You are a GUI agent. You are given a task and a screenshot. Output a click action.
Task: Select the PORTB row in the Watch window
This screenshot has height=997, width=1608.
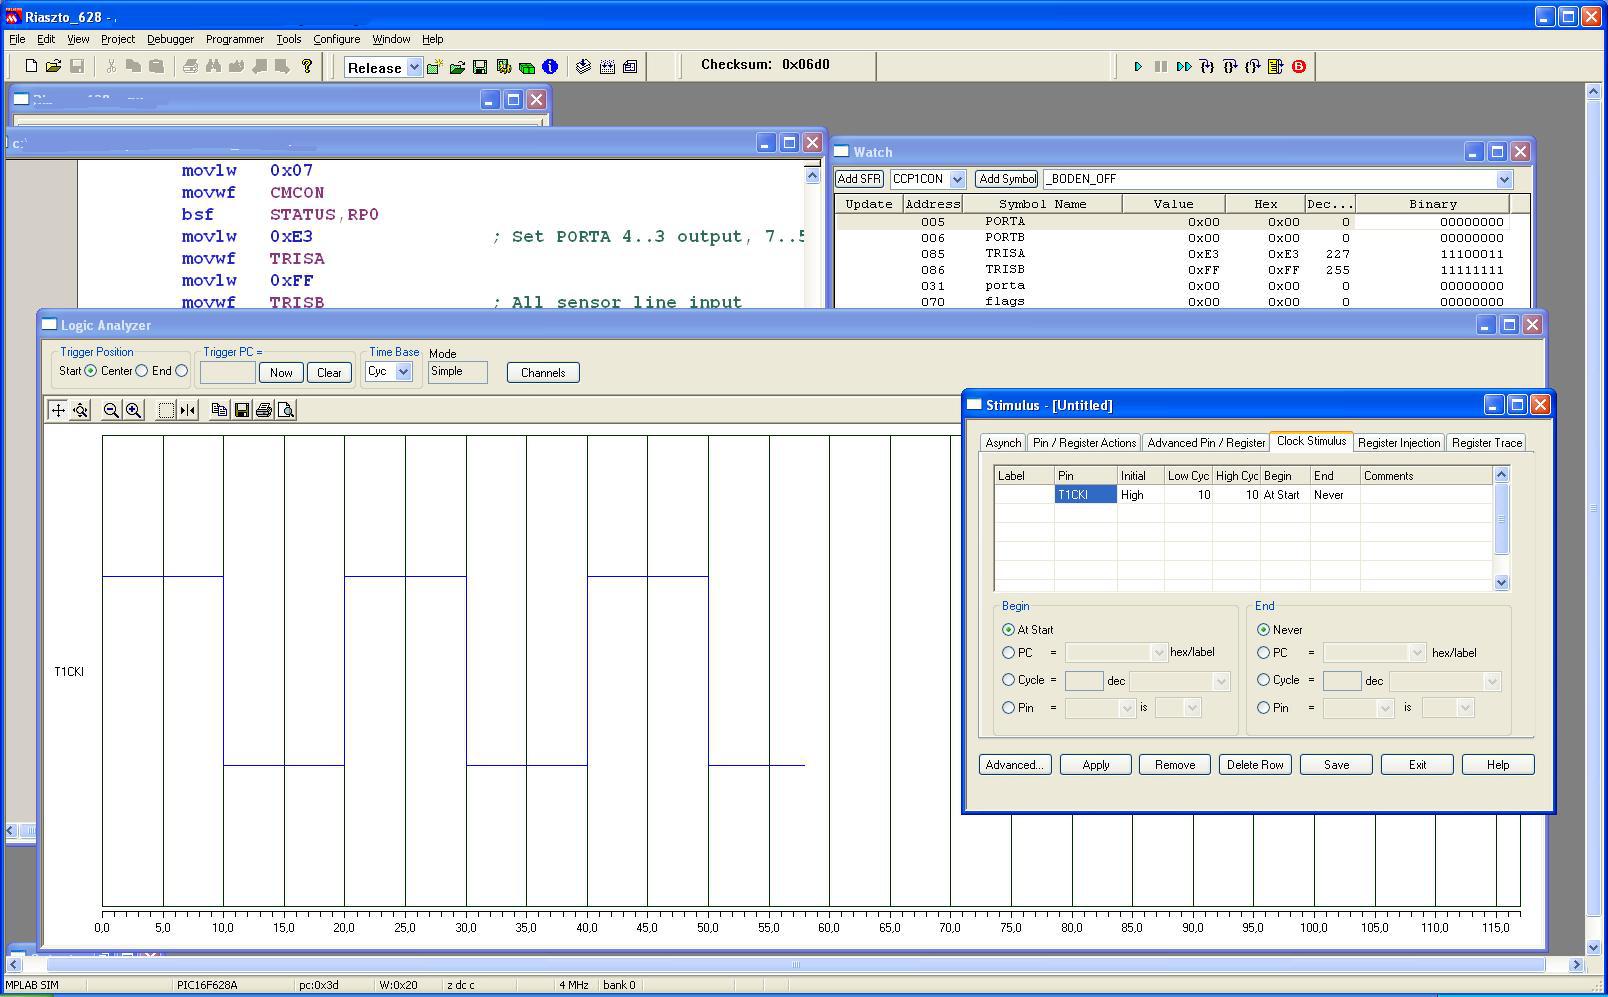1183,238
